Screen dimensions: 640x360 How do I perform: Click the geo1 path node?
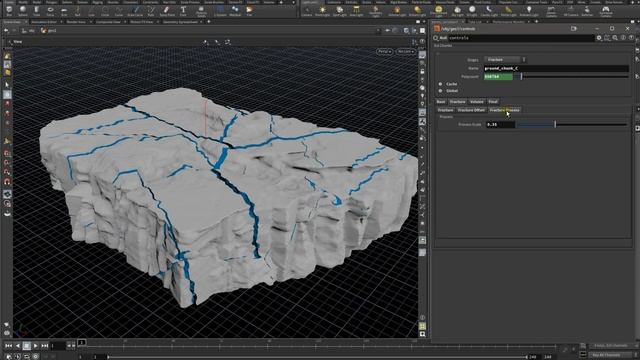pyautogui.click(x=49, y=31)
